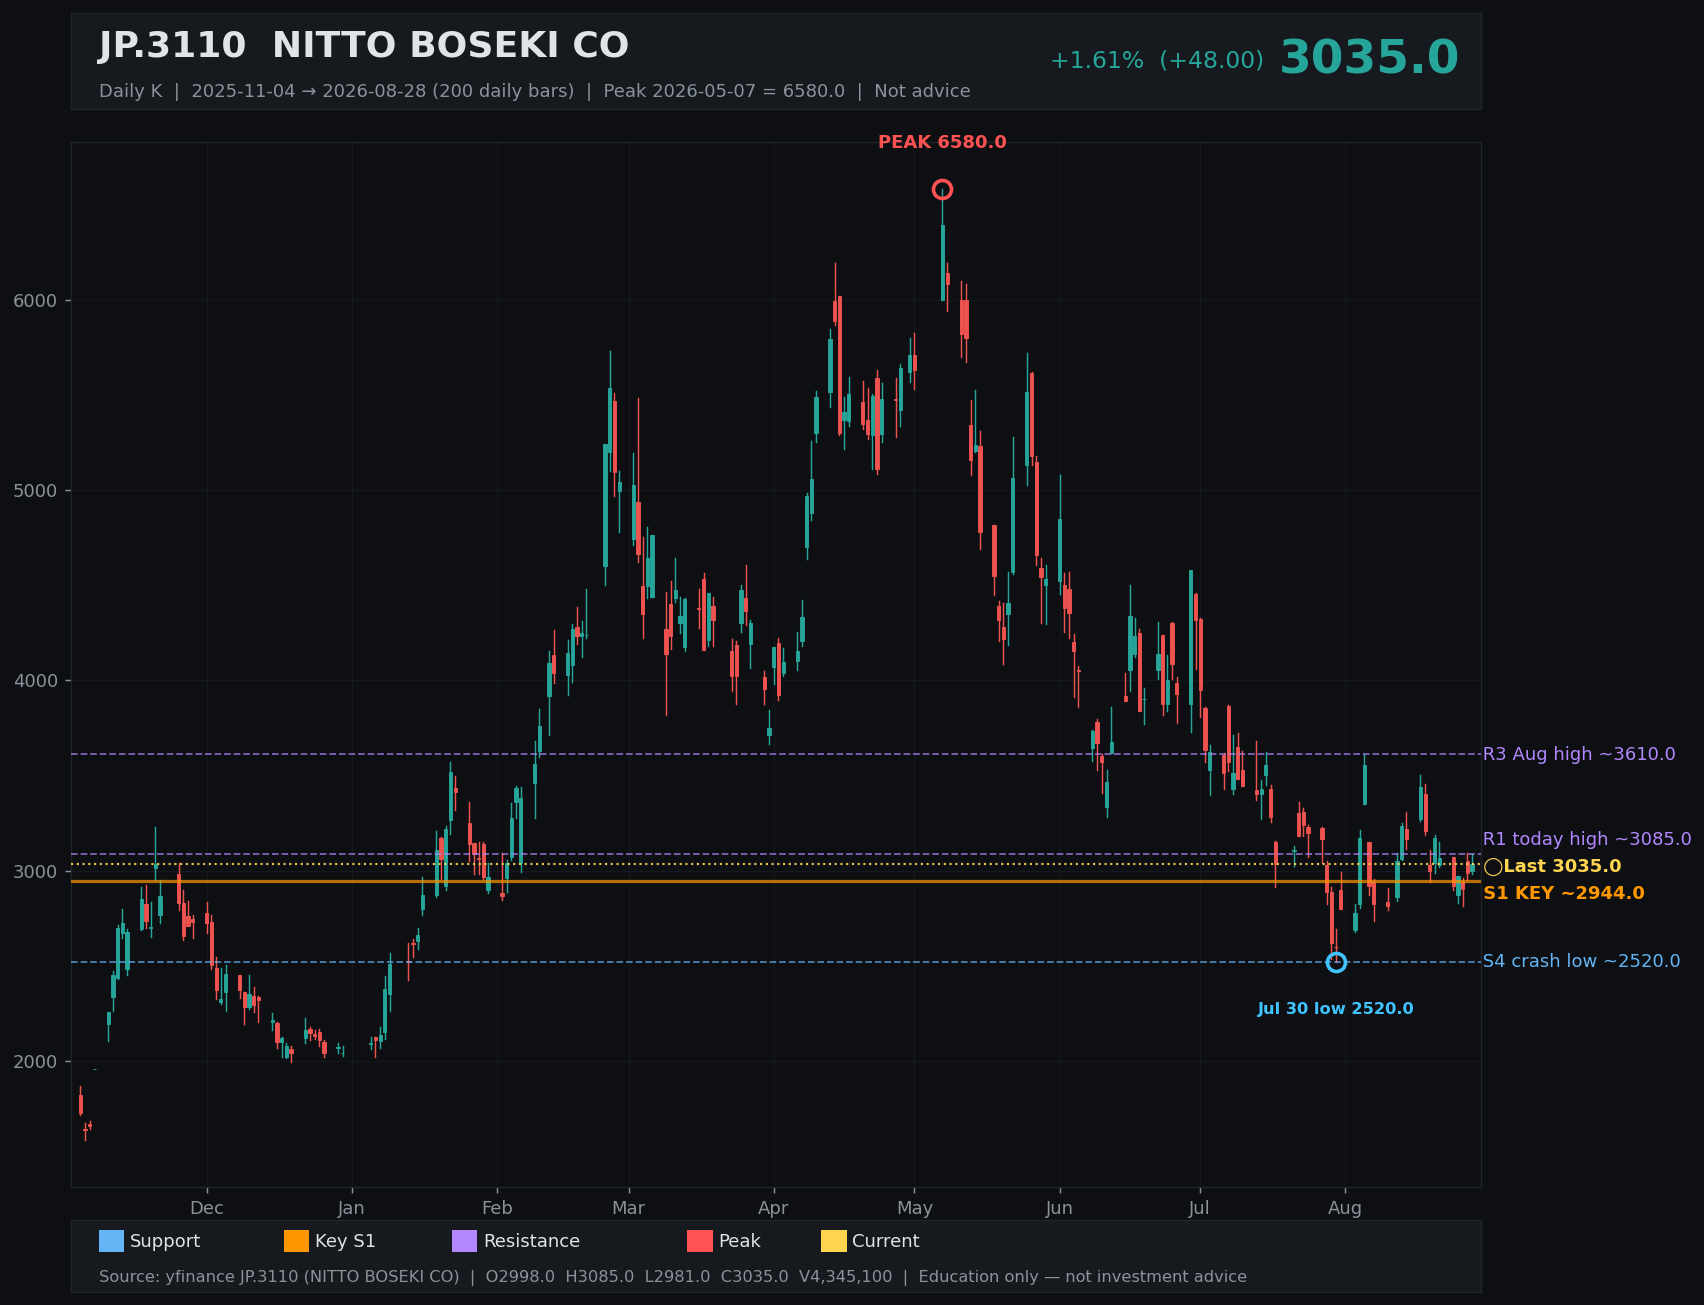Click the 'JP.3110' ticker code
1704x1305 pixels.
172,46
